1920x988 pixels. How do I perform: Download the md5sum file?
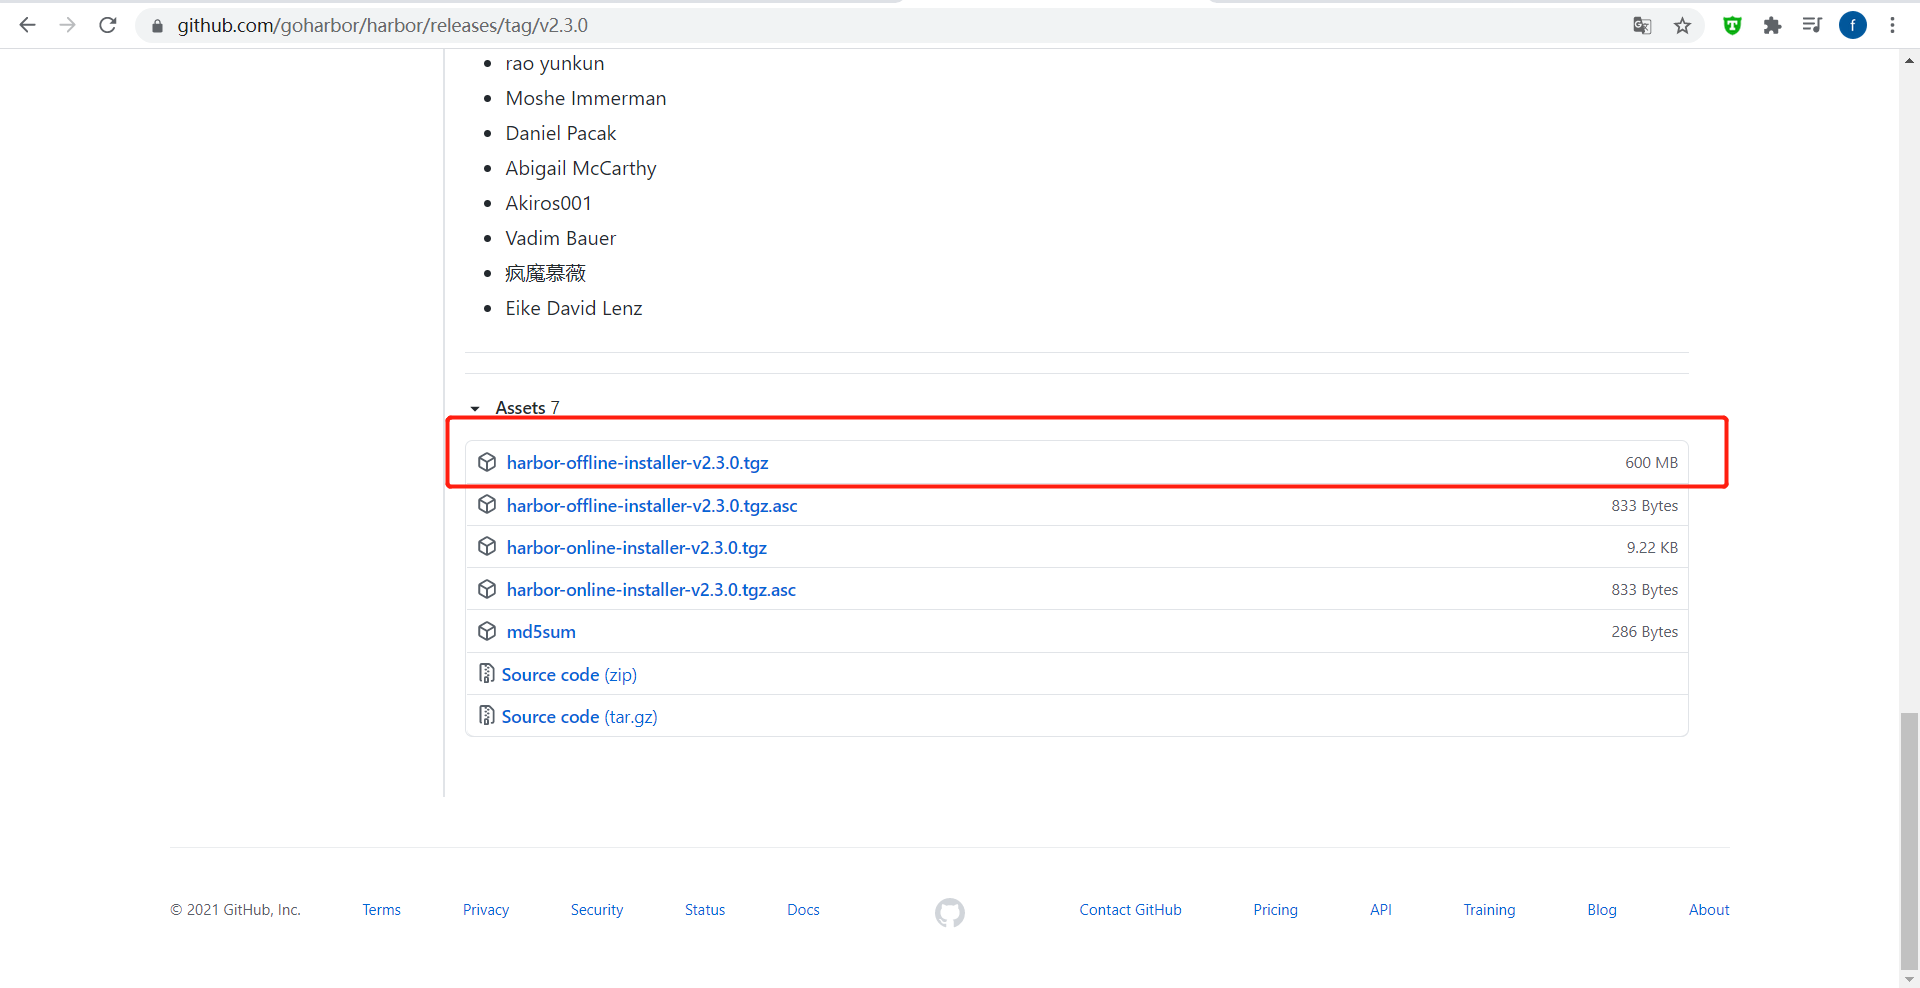[x=541, y=632]
